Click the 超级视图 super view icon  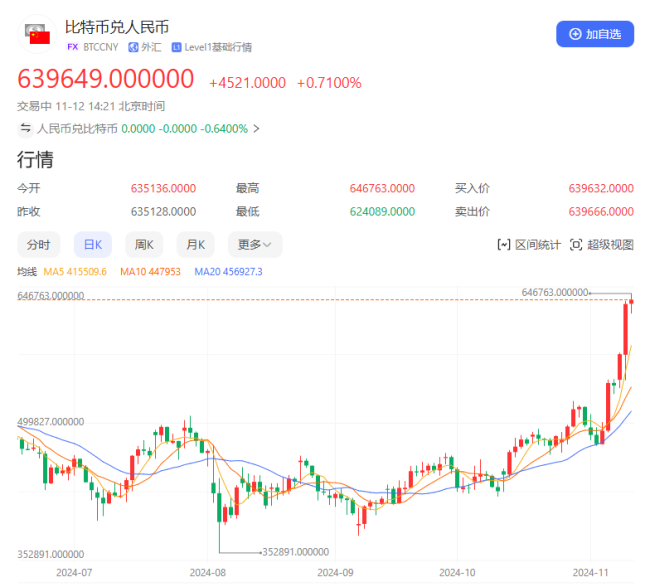[576, 245]
